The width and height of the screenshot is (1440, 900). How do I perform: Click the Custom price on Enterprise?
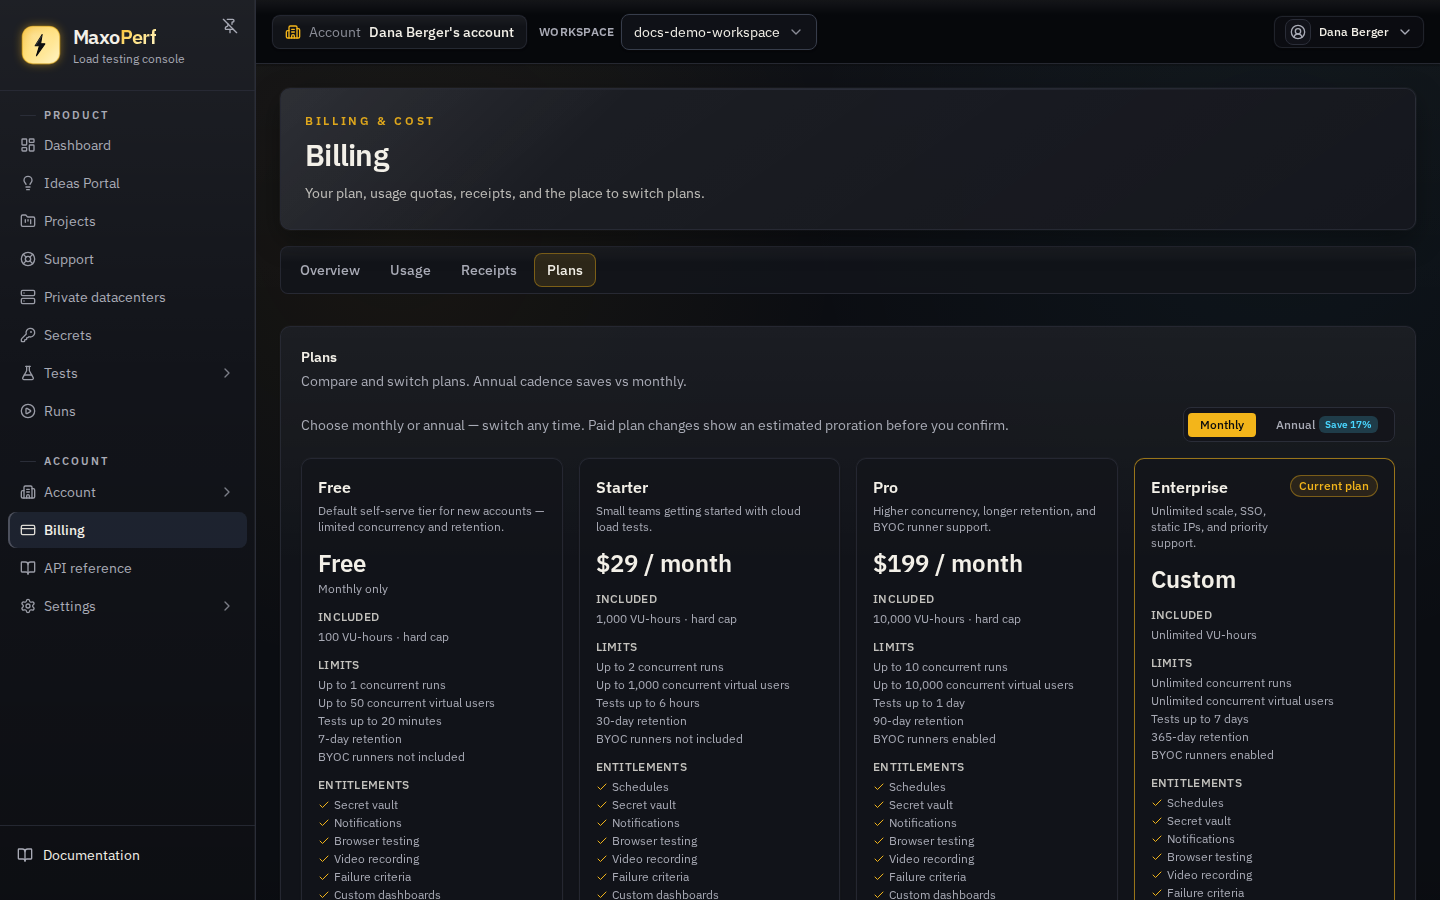pyautogui.click(x=1193, y=580)
